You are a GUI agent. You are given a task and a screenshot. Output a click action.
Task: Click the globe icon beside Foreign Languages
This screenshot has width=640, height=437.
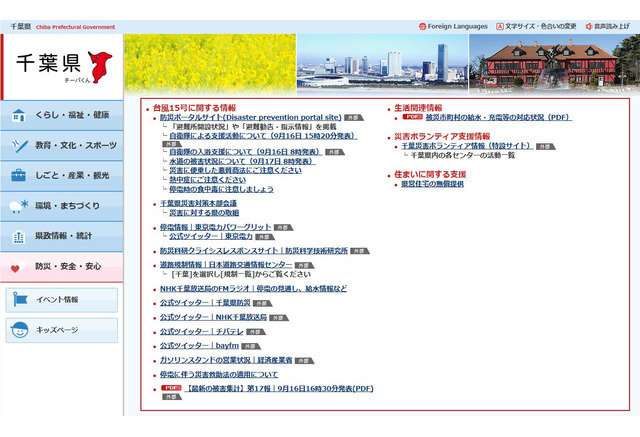click(419, 25)
